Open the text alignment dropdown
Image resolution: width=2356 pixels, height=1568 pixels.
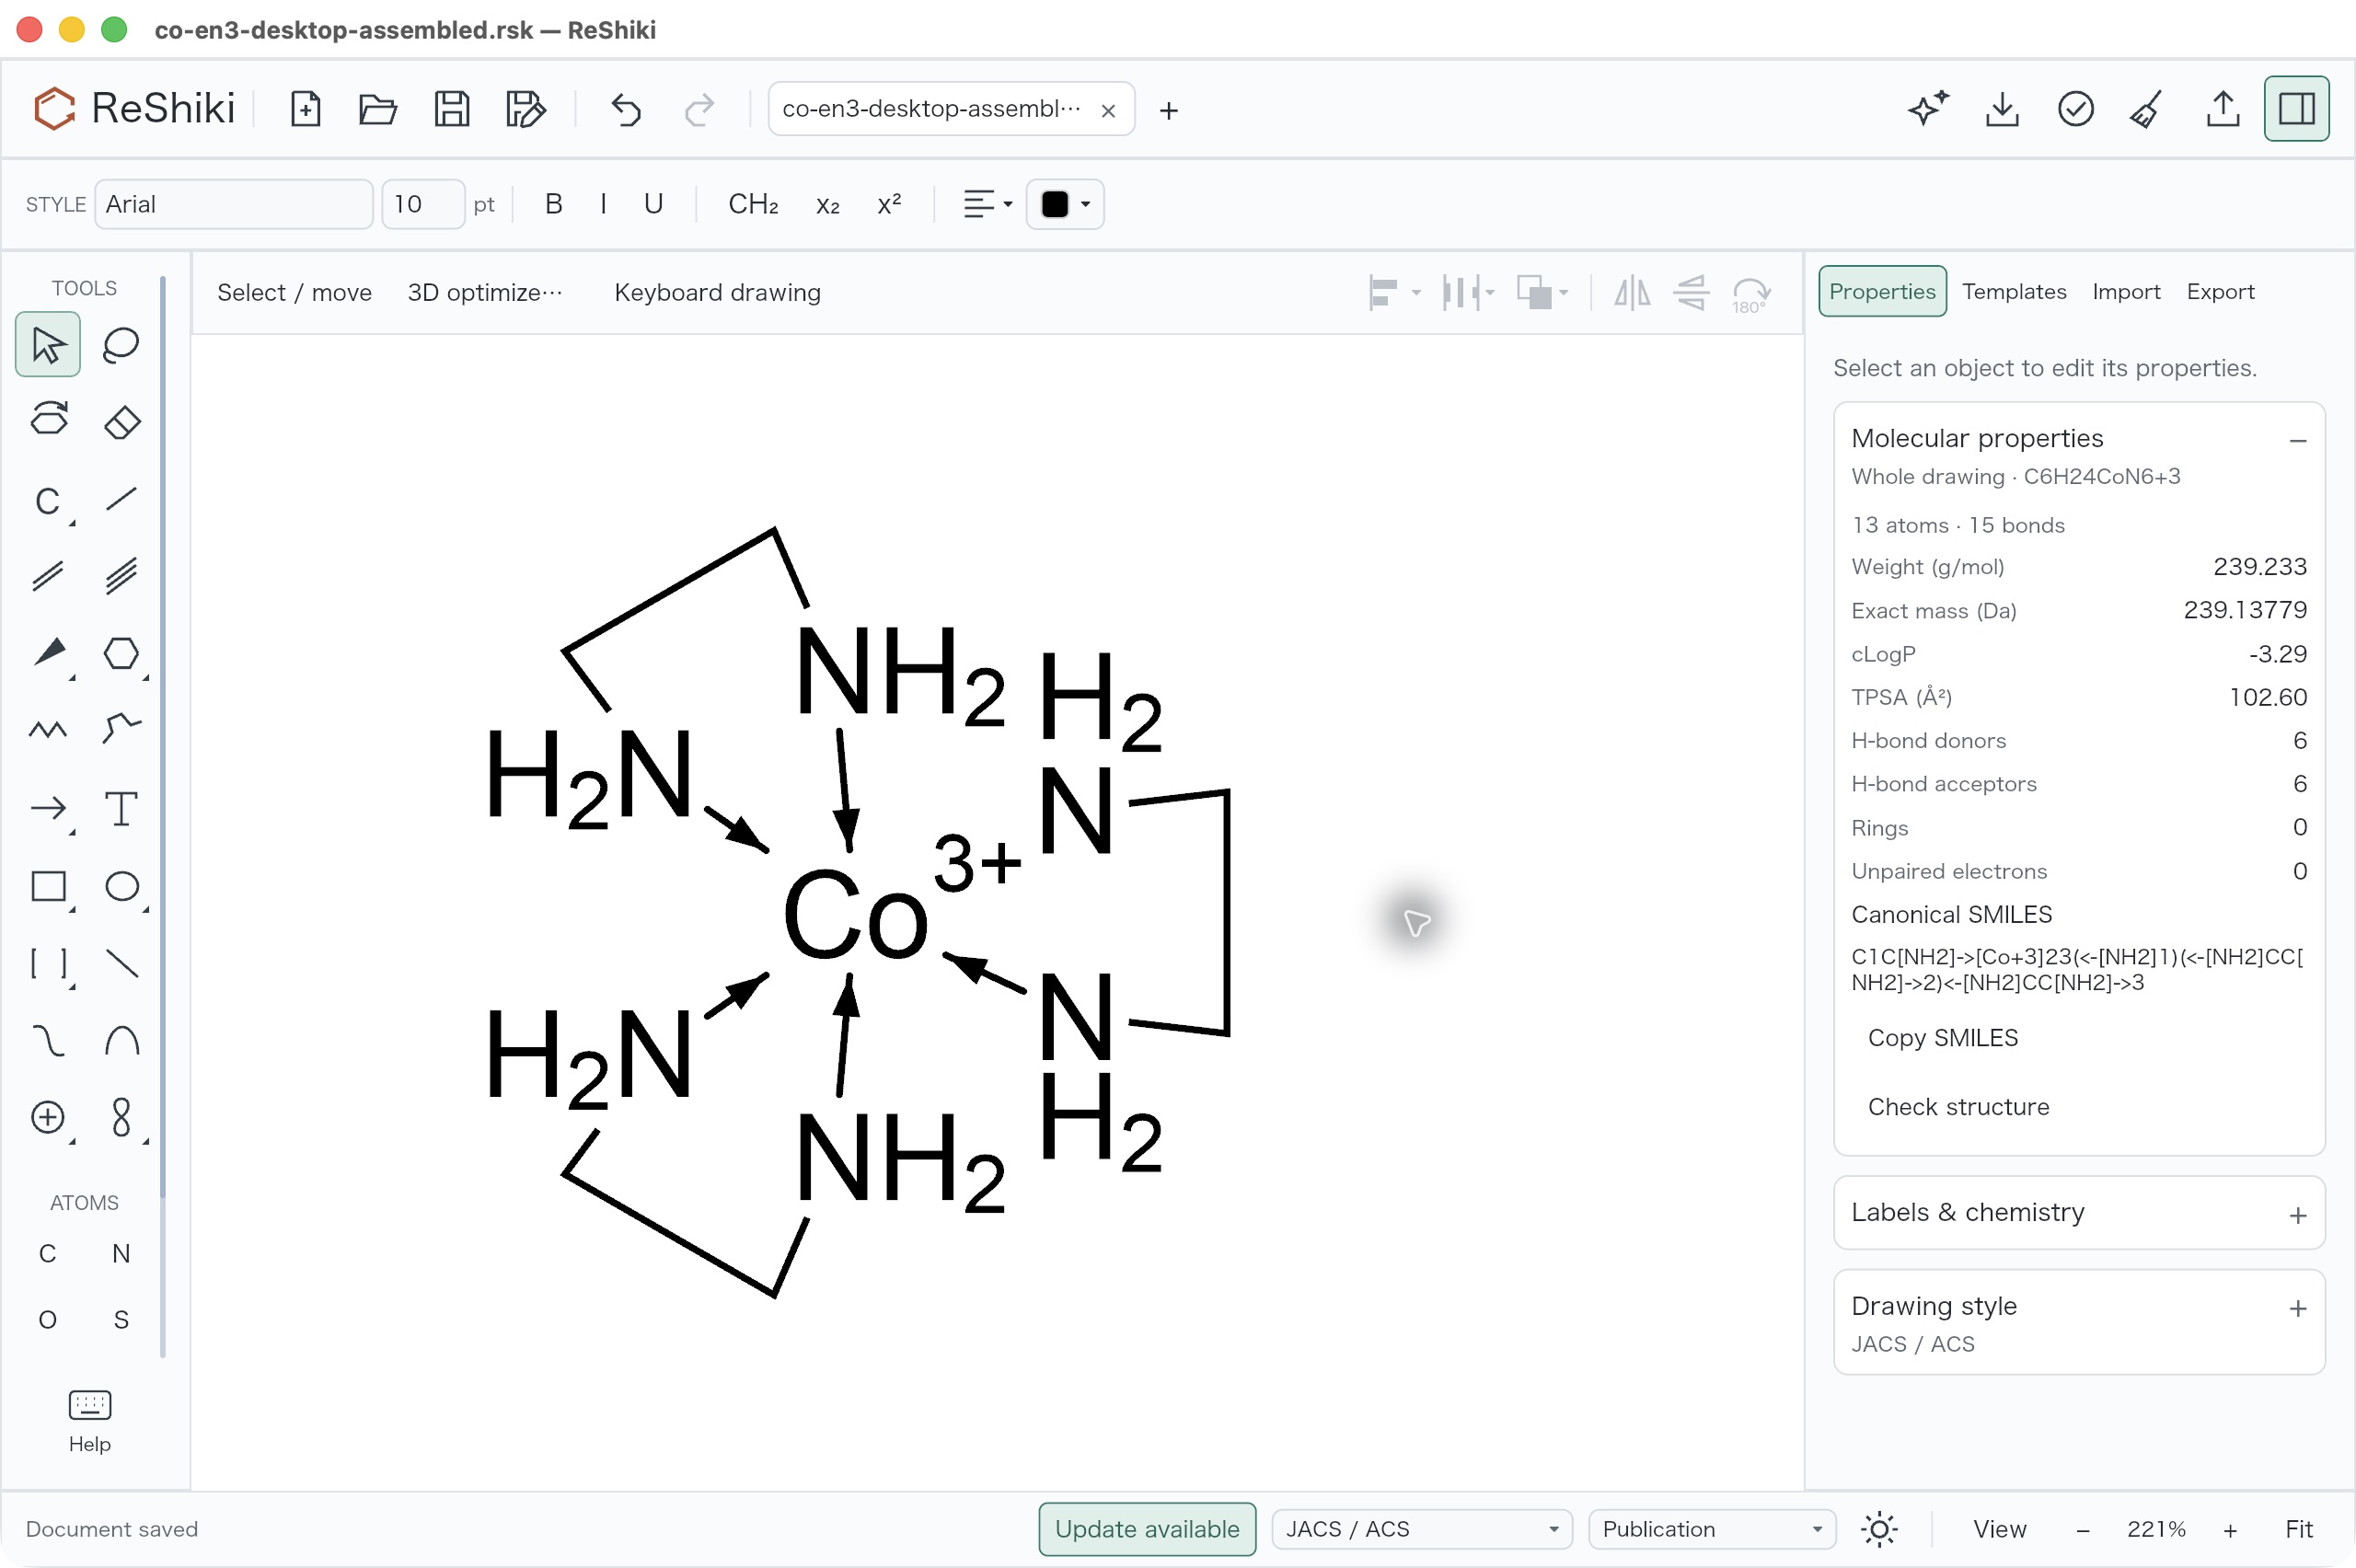point(987,204)
